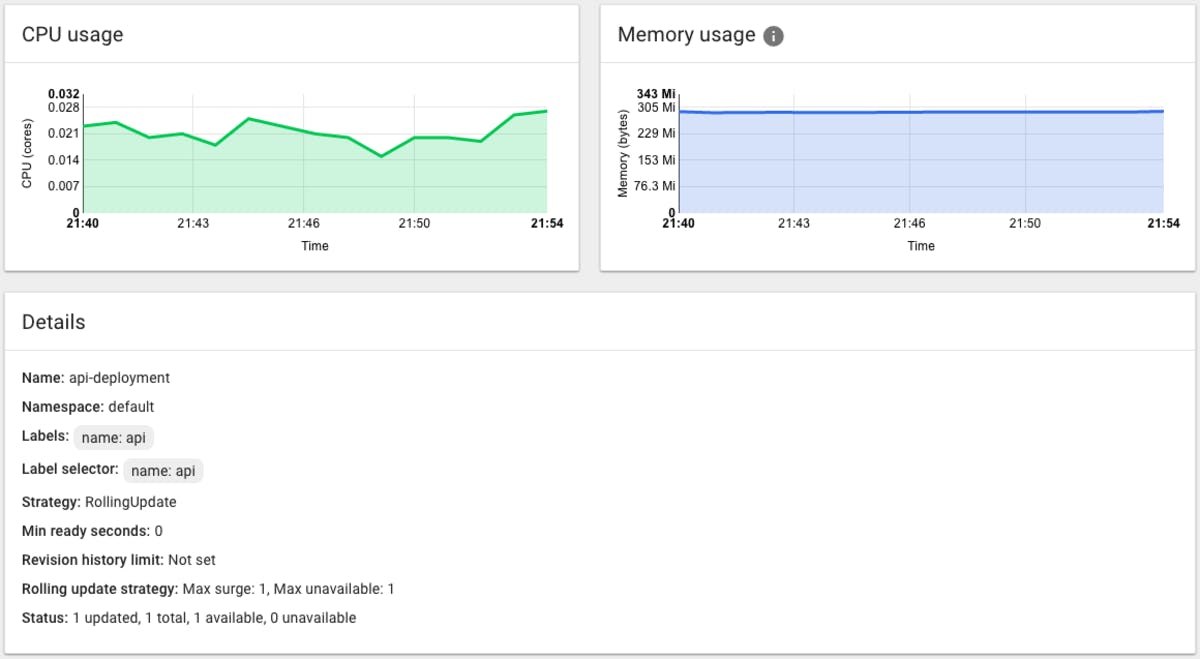
Task: Click 21:50 on the Memory chart time axis
Action: click(x=1025, y=224)
